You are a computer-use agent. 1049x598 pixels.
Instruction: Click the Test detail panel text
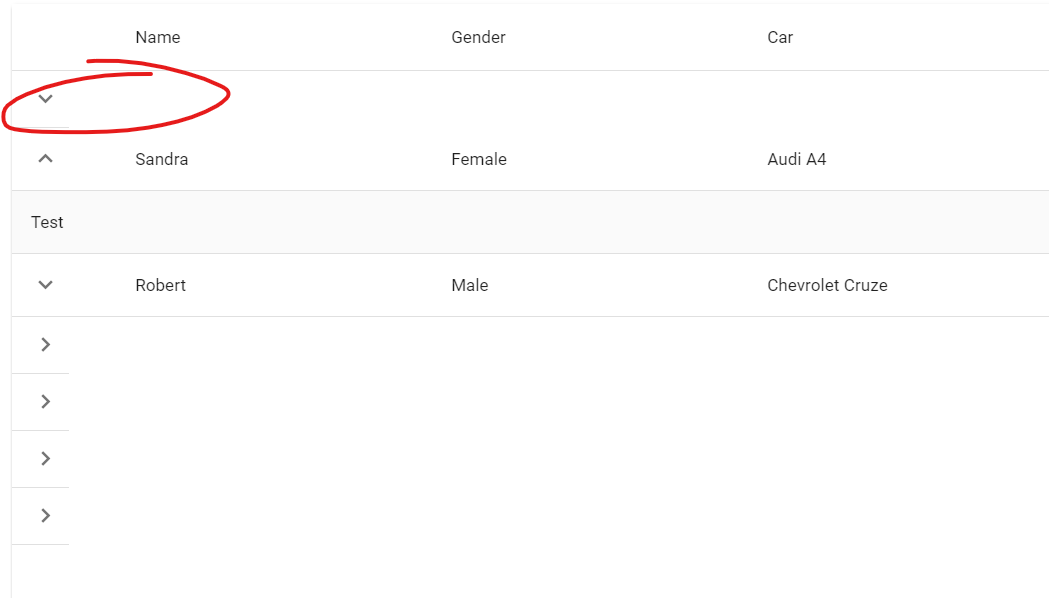[x=46, y=222]
